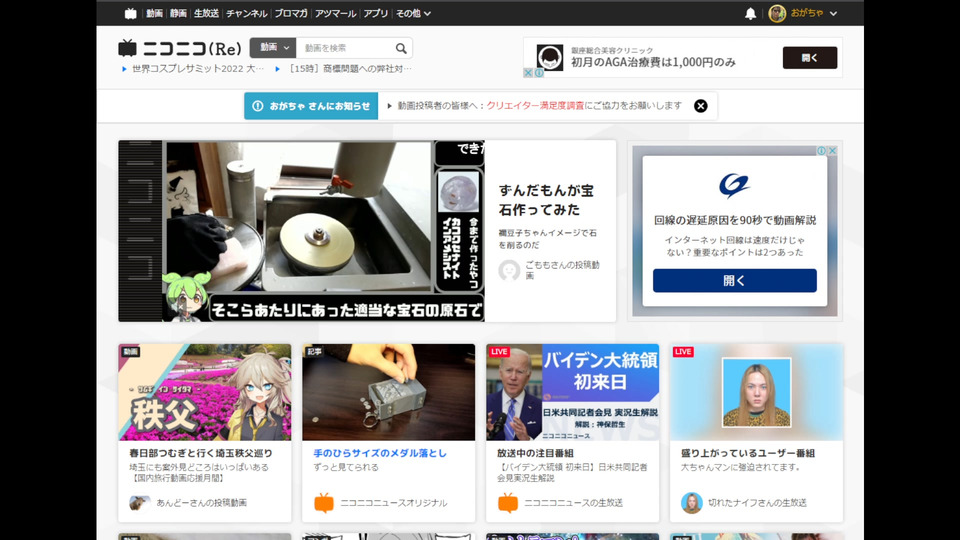Click the text ごももさんの投稿動画
The width and height of the screenshot is (960, 540).
pos(563,270)
